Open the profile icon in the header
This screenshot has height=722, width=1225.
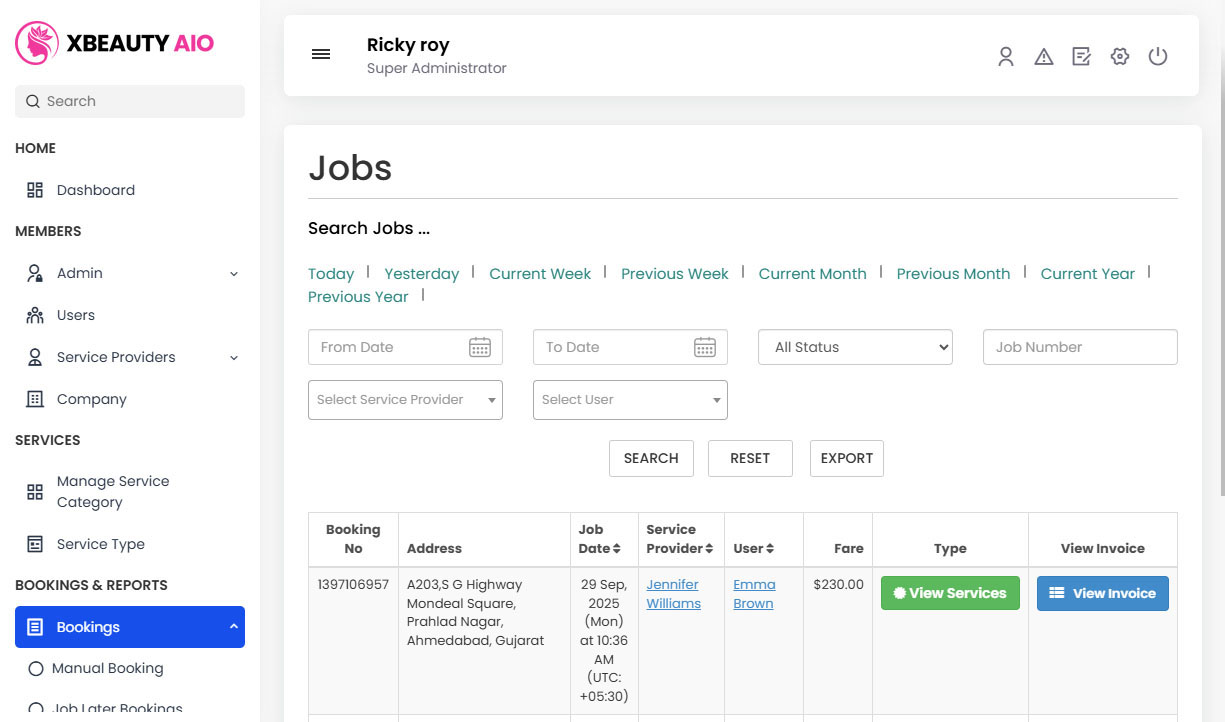(1006, 56)
